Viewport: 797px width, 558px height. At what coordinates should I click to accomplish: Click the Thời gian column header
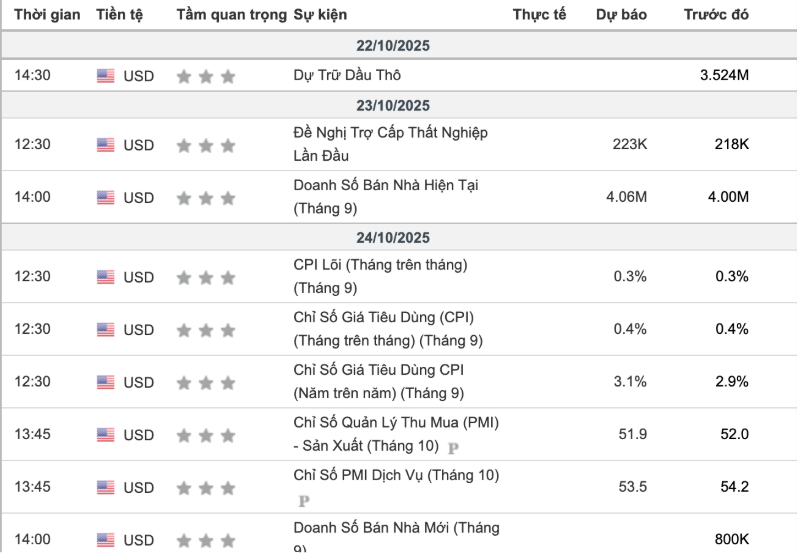click(46, 15)
